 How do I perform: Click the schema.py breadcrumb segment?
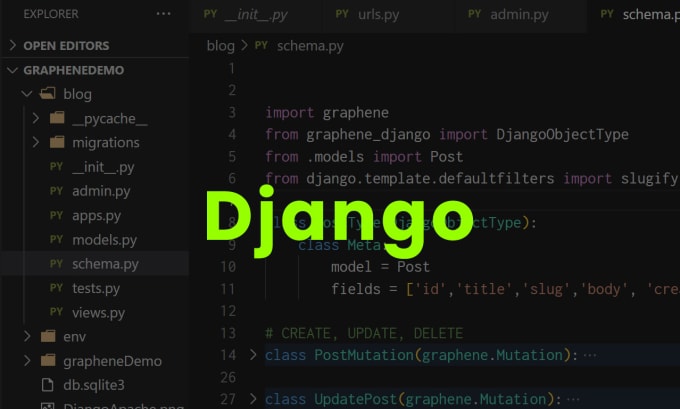tap(310, 46)
